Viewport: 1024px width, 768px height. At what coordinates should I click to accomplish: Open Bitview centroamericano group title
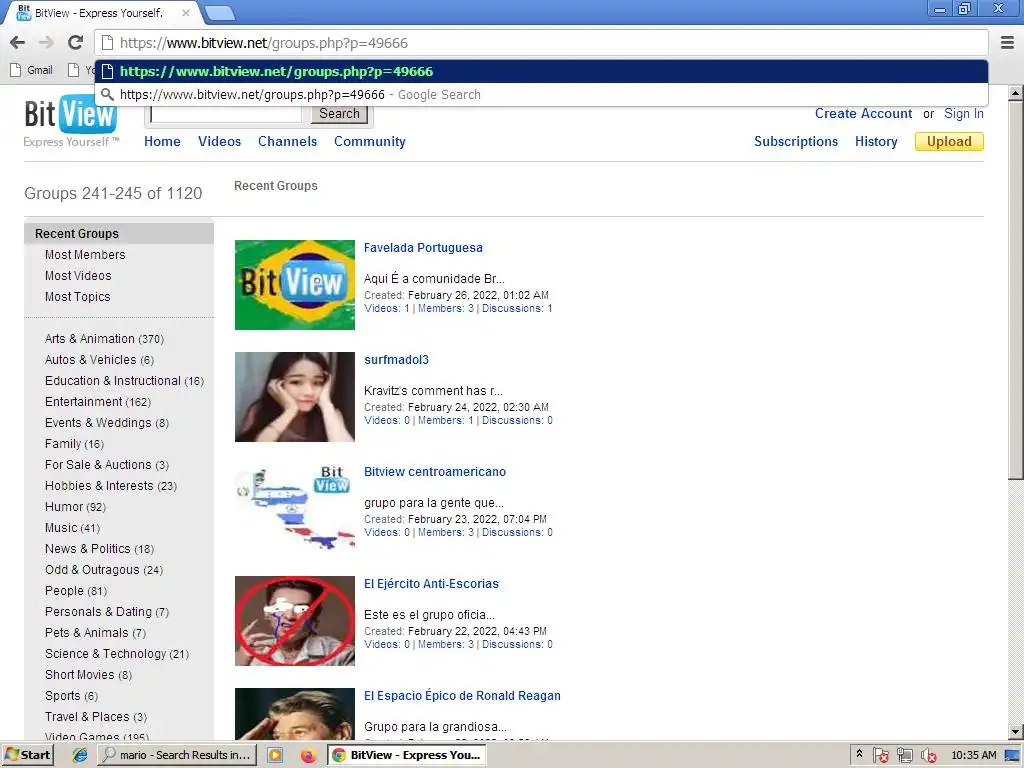click(435, 472)
